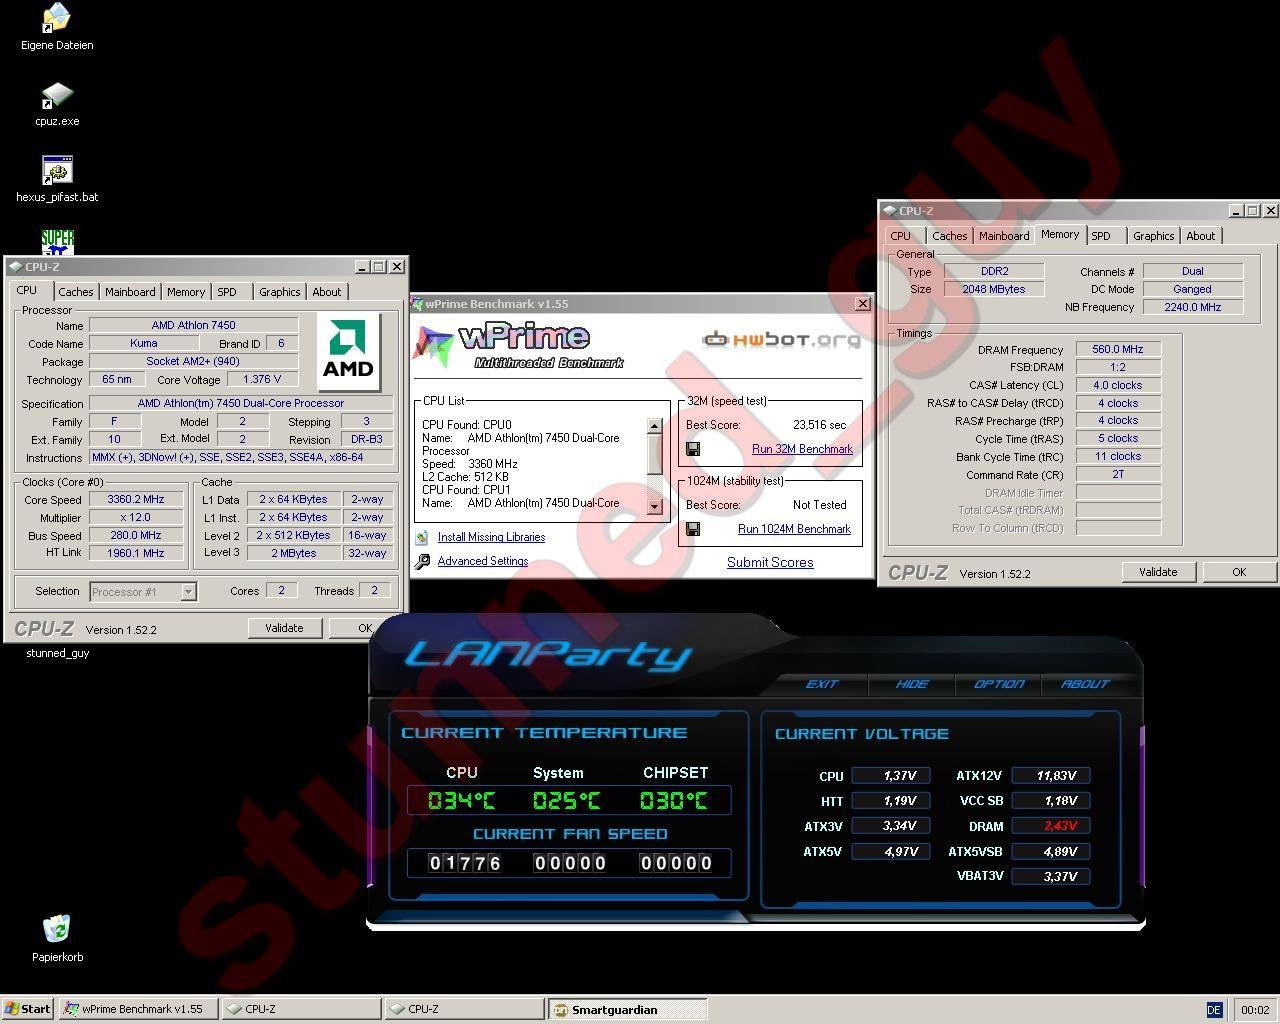Click the Code Name Kuma field
Viewport: 1280px width, 1024px height.
click(143, 343)
